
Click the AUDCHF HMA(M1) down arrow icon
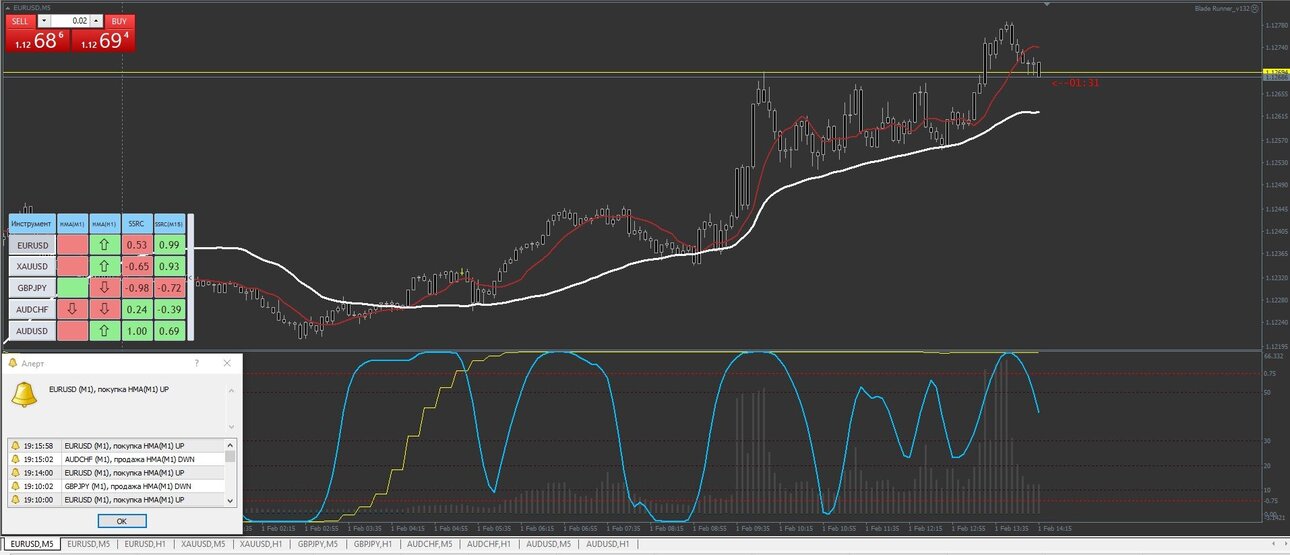(71, 309)
